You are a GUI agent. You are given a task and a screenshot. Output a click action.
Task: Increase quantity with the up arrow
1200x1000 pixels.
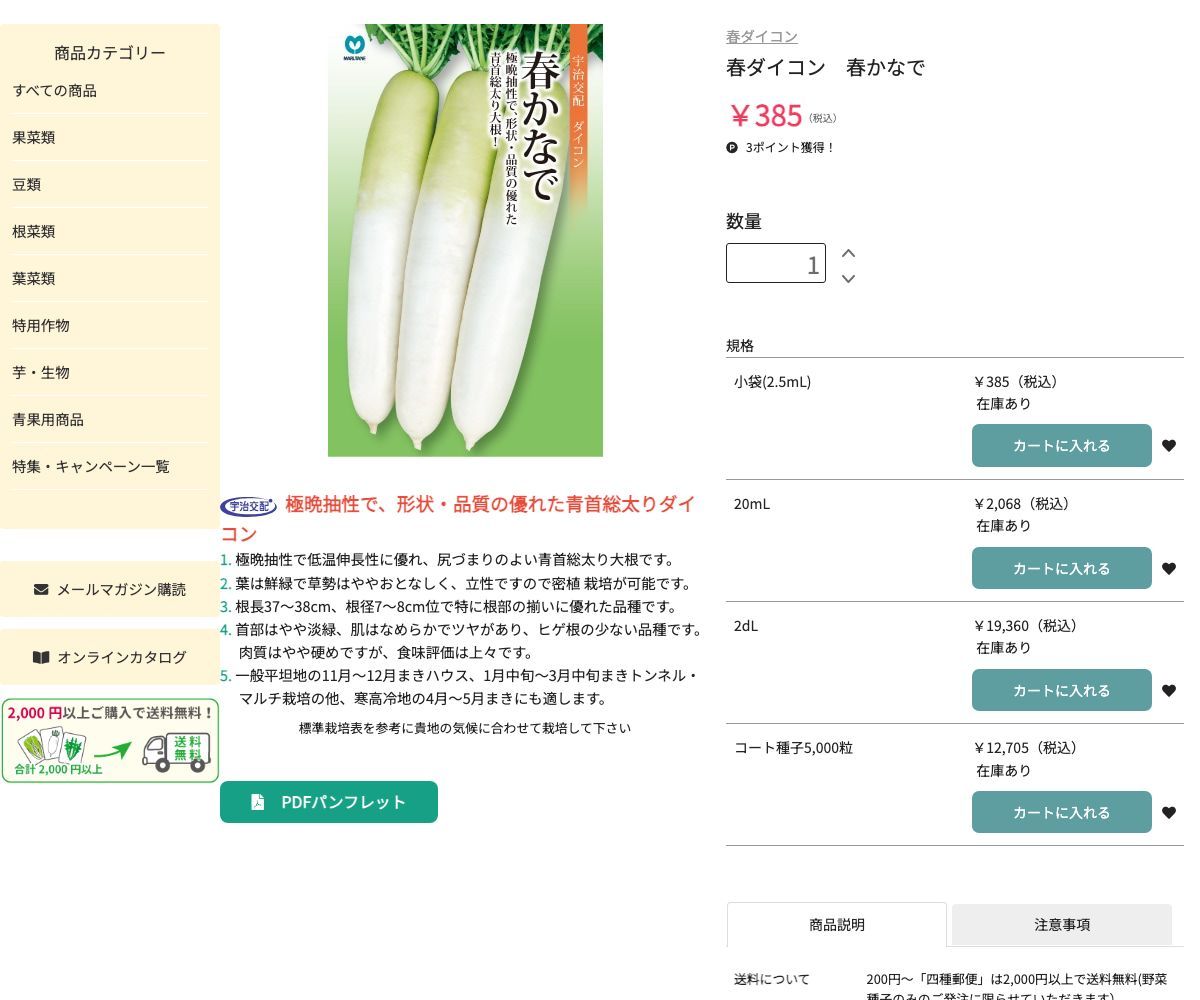pos(848,253)
